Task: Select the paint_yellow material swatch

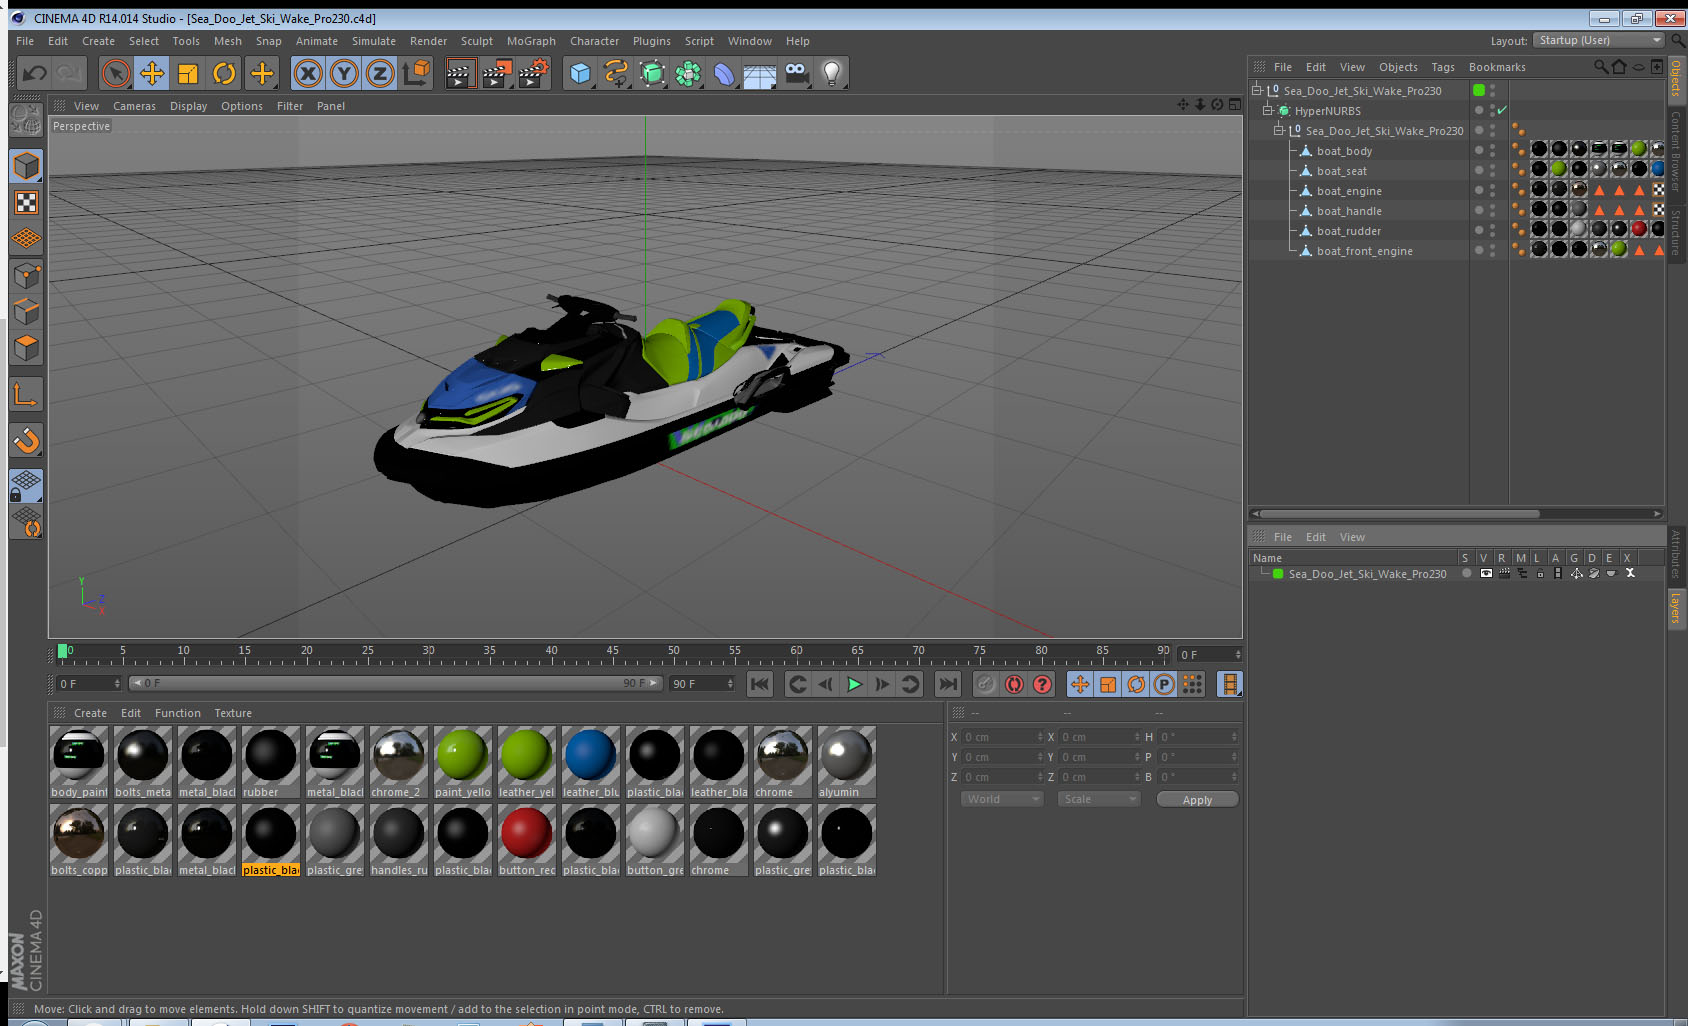Action: coord(463,763)
